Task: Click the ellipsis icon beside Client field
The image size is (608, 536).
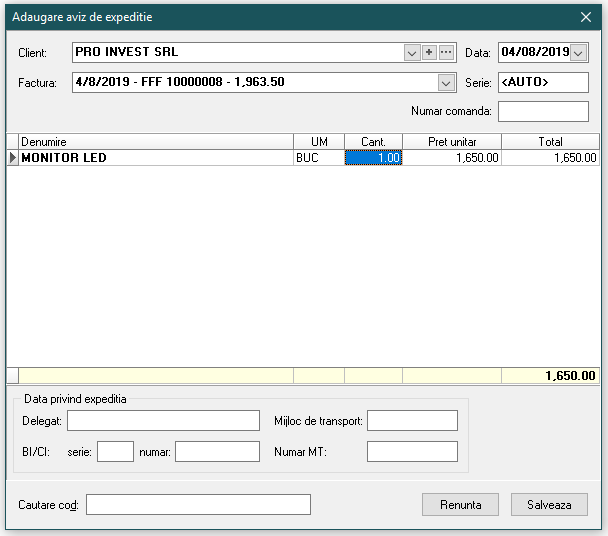Action: point(446,52)
